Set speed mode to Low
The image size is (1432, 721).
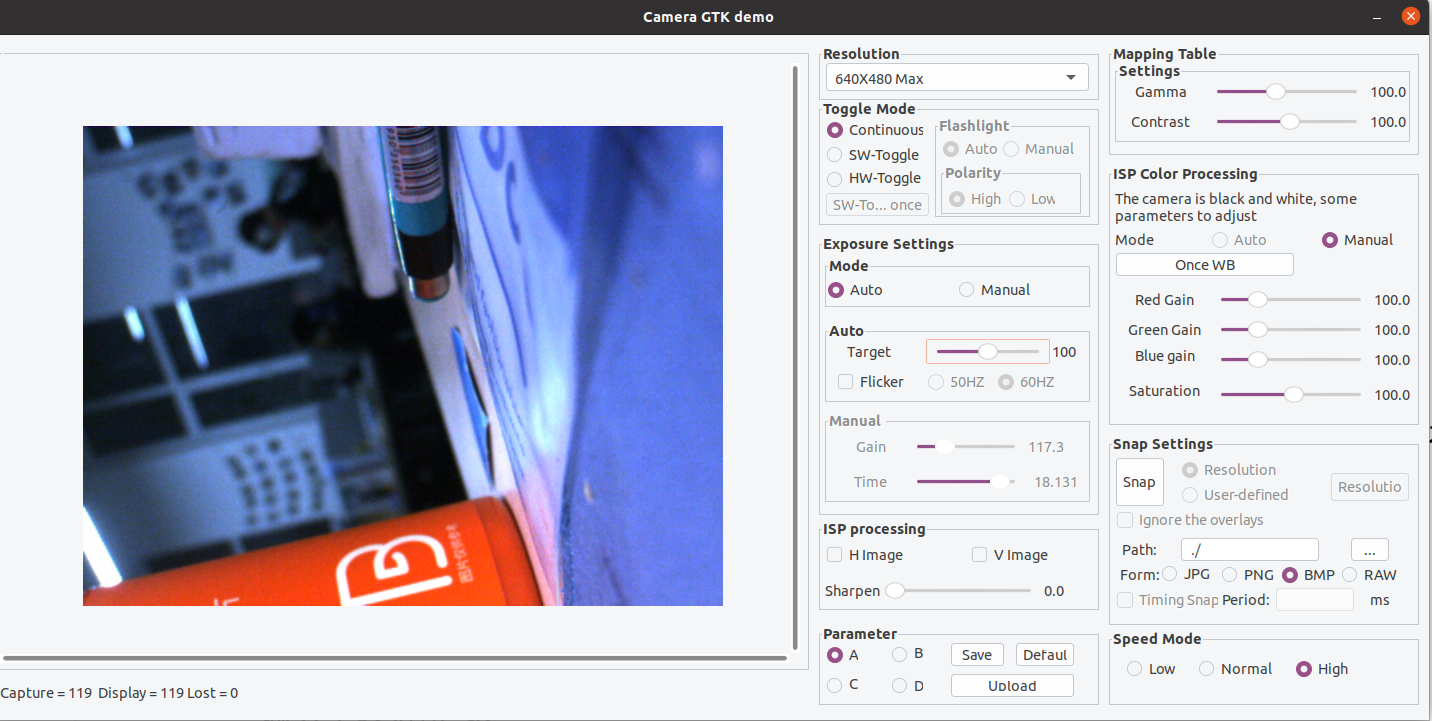point(1134,669)
